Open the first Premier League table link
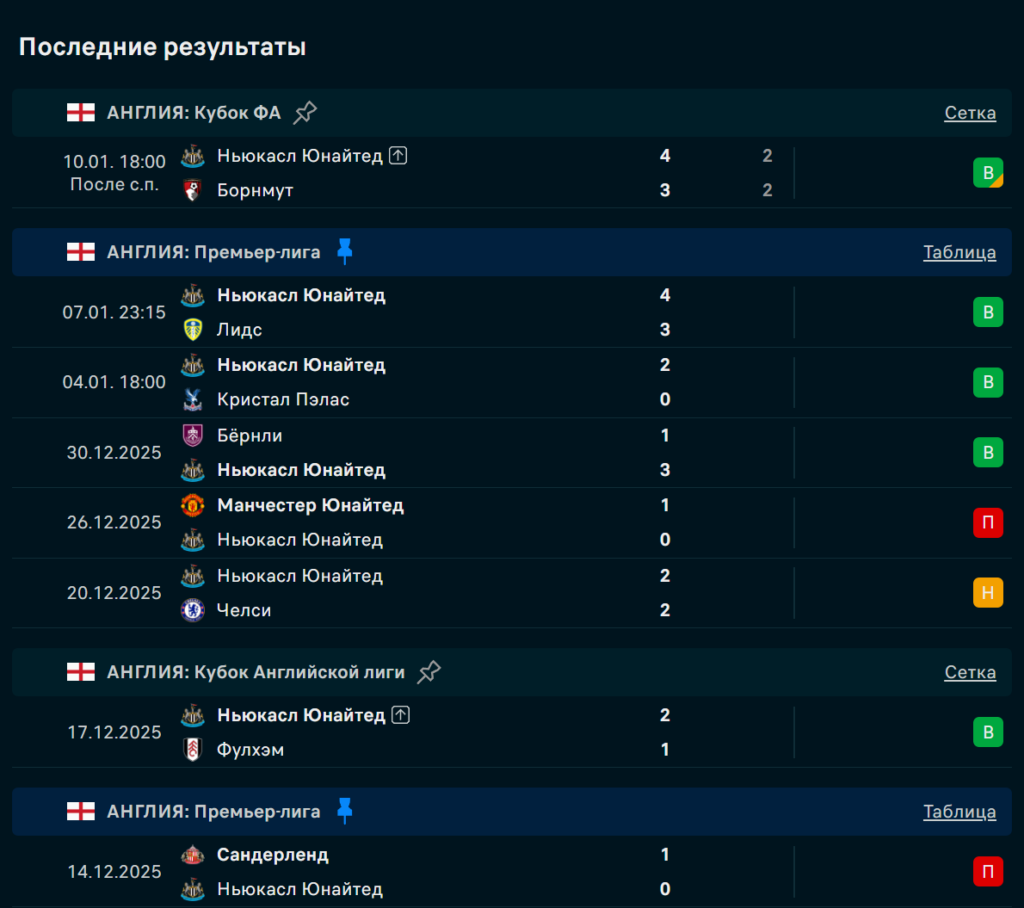This screenshot has width=1024, height=908. point(959,252)
